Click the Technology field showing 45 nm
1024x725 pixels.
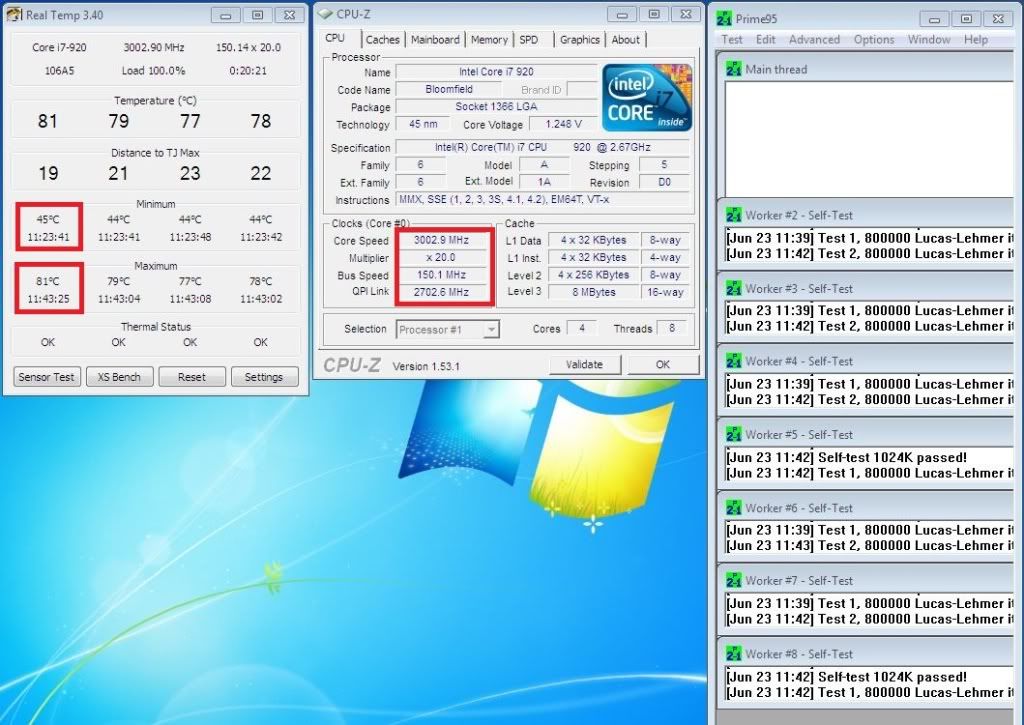[423, 124]
